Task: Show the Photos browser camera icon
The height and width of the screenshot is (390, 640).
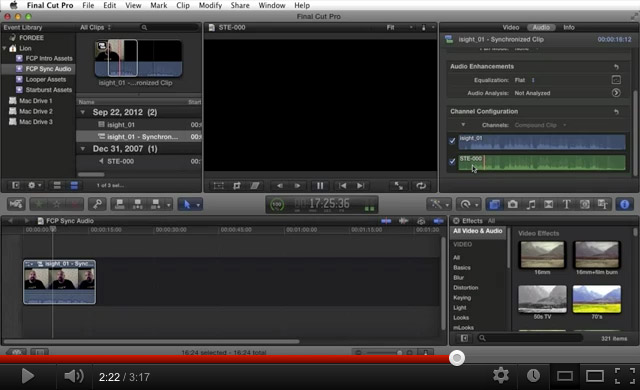Action: tap(513, 204)
